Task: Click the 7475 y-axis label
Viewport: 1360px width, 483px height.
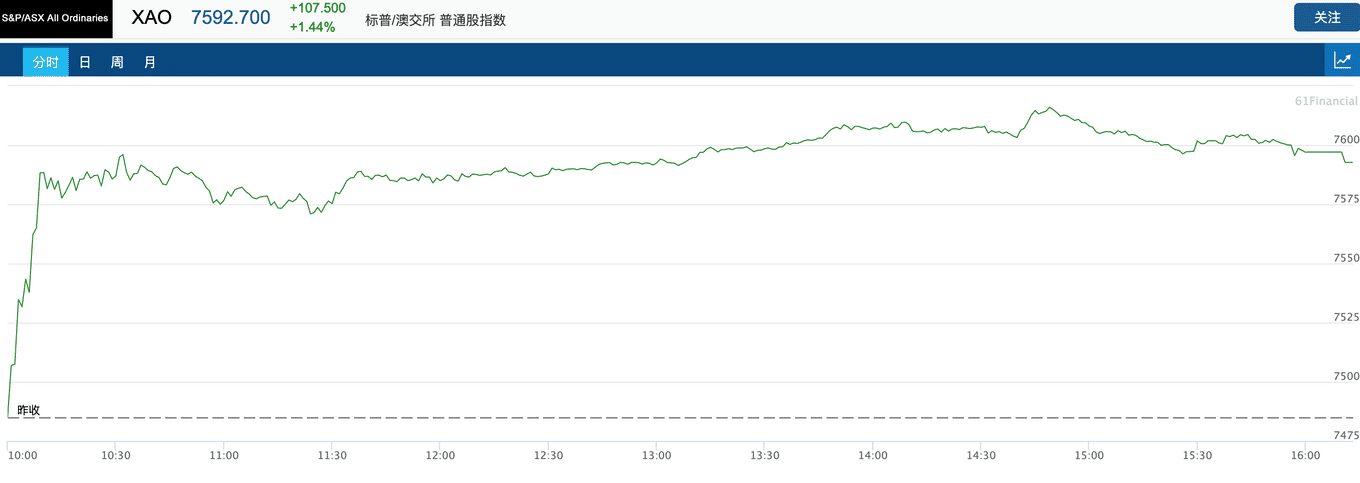Action: click(x=1346, y=435)
